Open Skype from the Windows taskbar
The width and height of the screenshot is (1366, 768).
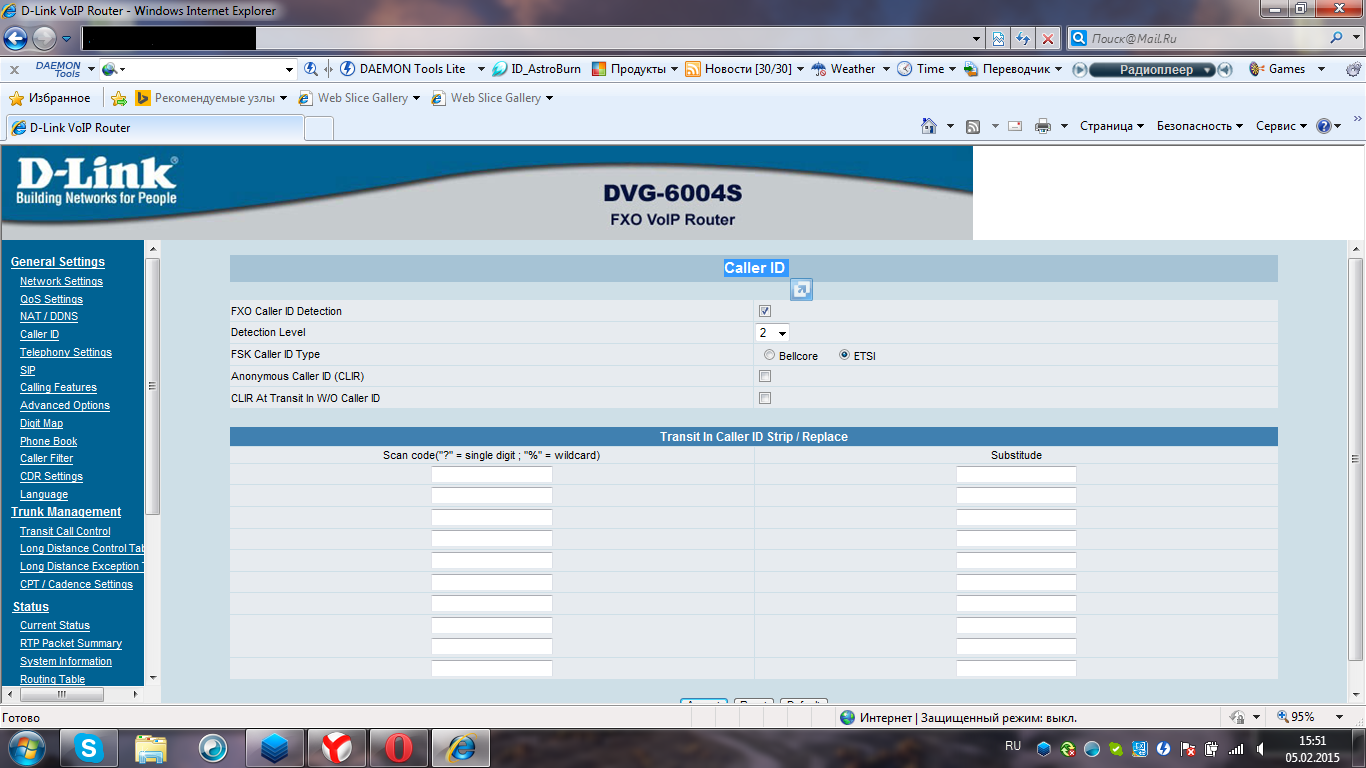(88, 747)
